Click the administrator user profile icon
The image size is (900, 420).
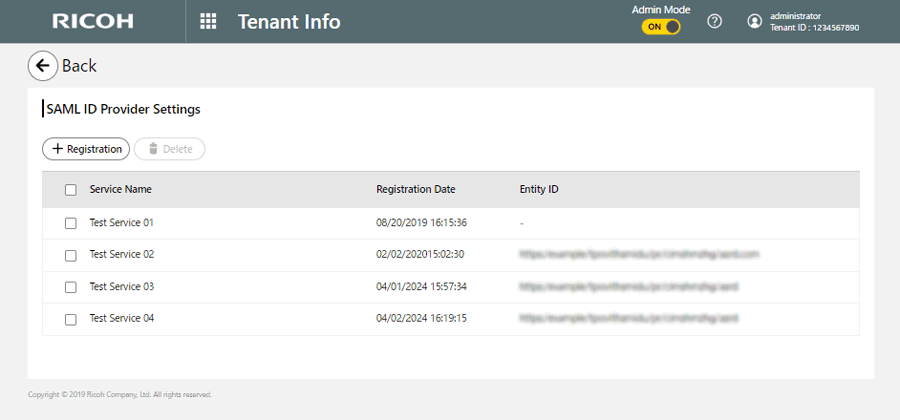[755, 22]
